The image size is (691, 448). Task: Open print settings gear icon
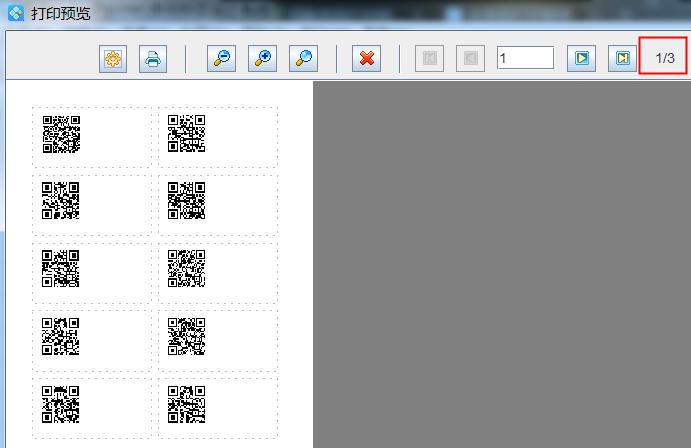[113, 59]
